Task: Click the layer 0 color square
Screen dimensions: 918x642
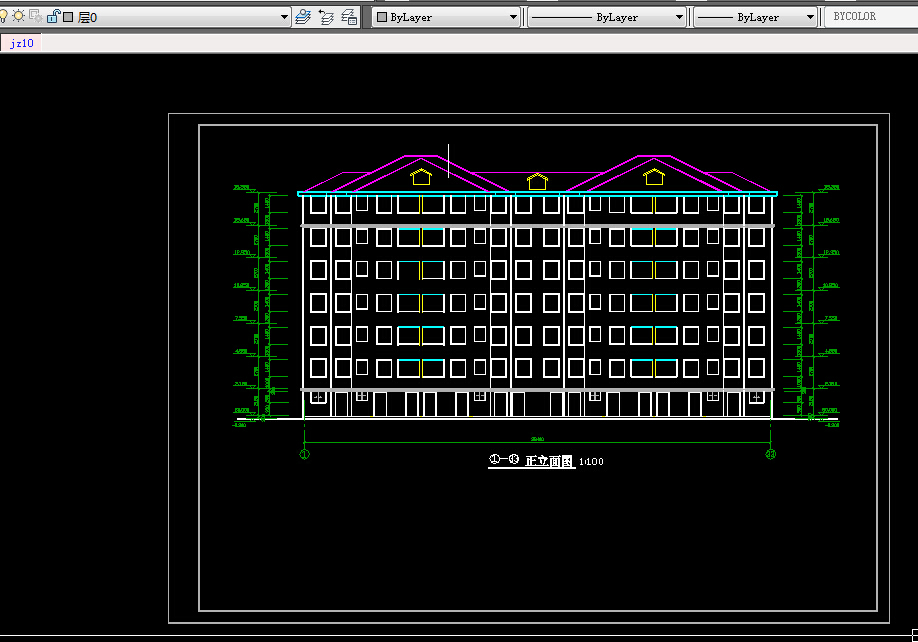Action: point(68,17)
